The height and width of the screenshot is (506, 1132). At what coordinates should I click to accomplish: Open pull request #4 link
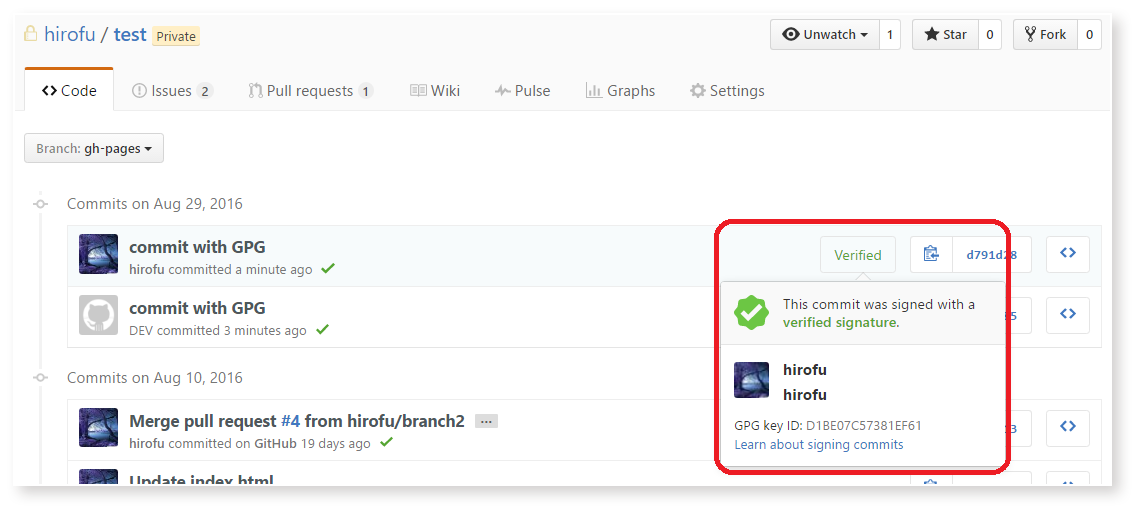click(290, 421)
